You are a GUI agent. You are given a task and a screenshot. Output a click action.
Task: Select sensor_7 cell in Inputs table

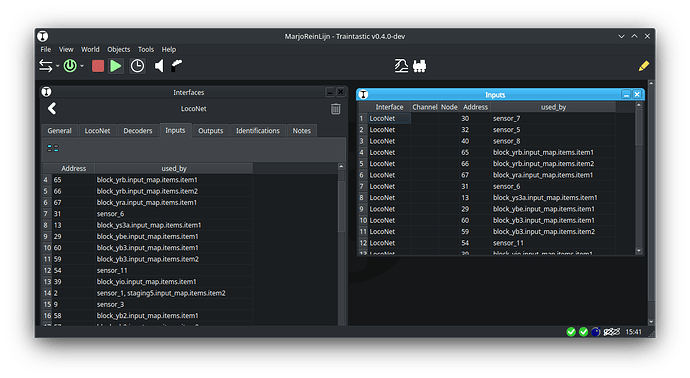click(x=553, y=118)
